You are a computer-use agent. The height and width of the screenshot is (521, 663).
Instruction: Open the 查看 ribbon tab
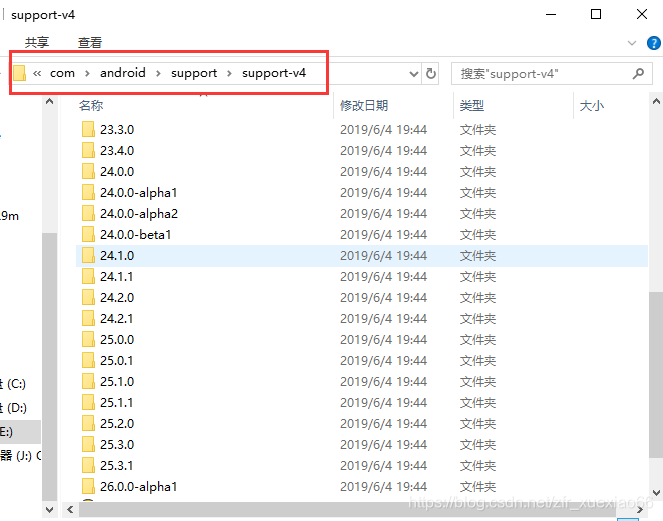click(x=90, y=42)
